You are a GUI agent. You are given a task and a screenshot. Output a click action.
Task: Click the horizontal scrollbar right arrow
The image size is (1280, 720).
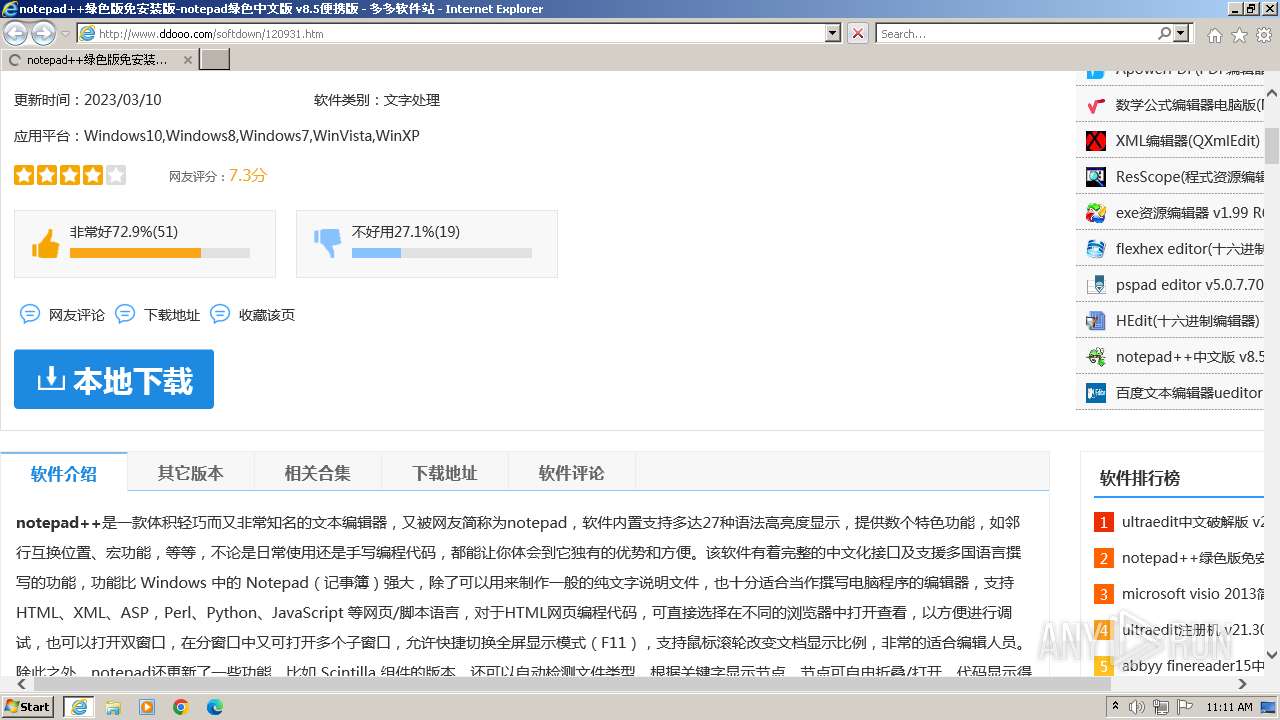1243,685
